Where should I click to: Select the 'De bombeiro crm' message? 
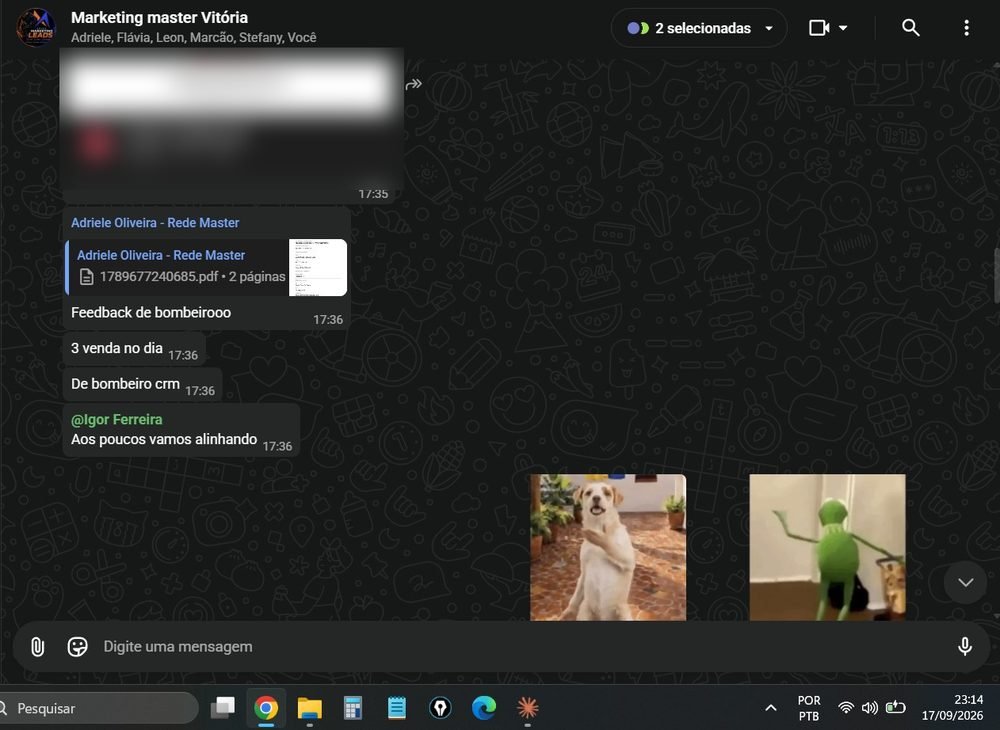coord(126,384)
